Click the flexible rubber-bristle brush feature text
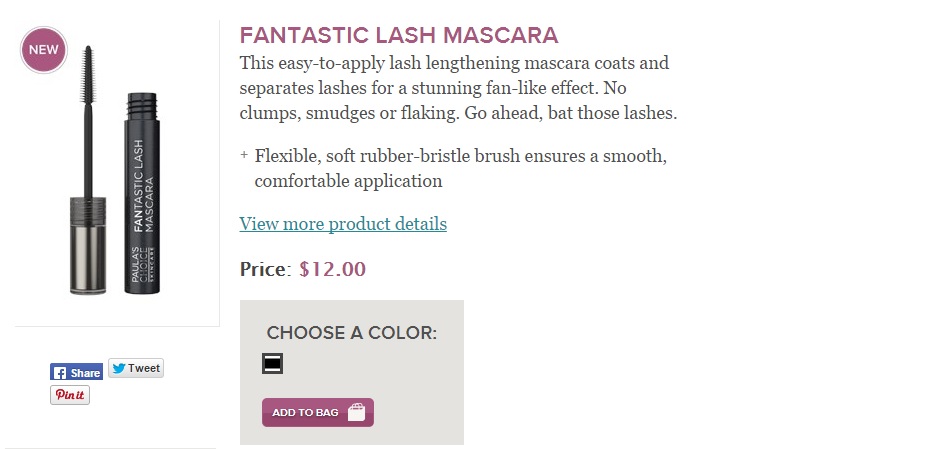 click(460, 169)
